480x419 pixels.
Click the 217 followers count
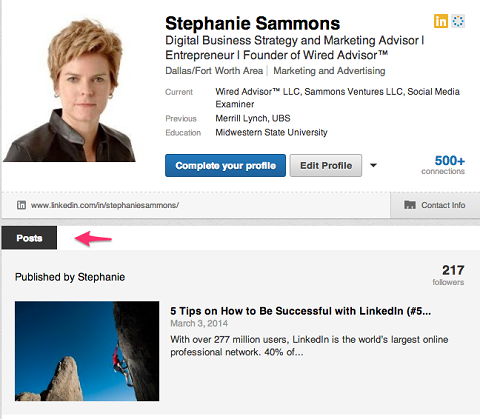449,275
